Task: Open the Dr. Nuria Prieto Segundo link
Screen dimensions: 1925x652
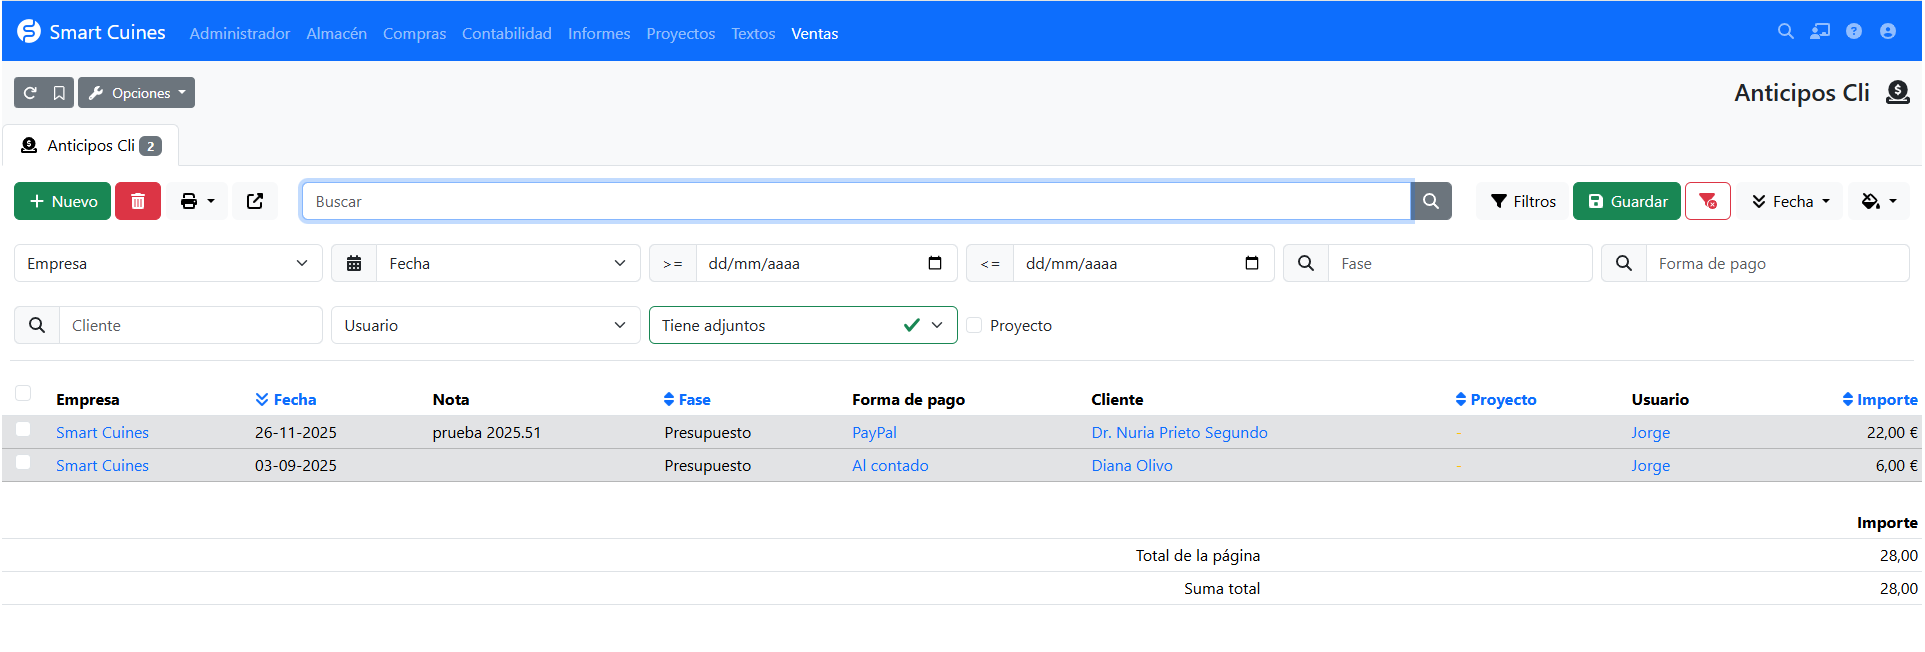Action: click(1179, 432)
